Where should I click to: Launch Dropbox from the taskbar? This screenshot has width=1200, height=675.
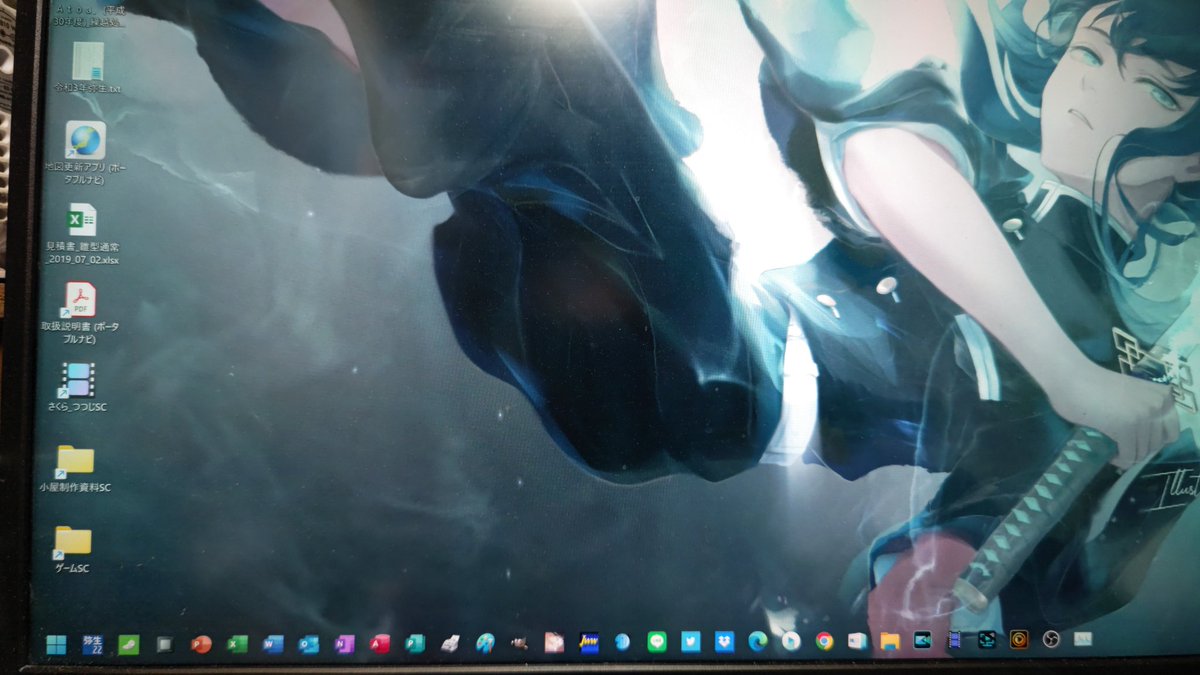coord(725,642)
